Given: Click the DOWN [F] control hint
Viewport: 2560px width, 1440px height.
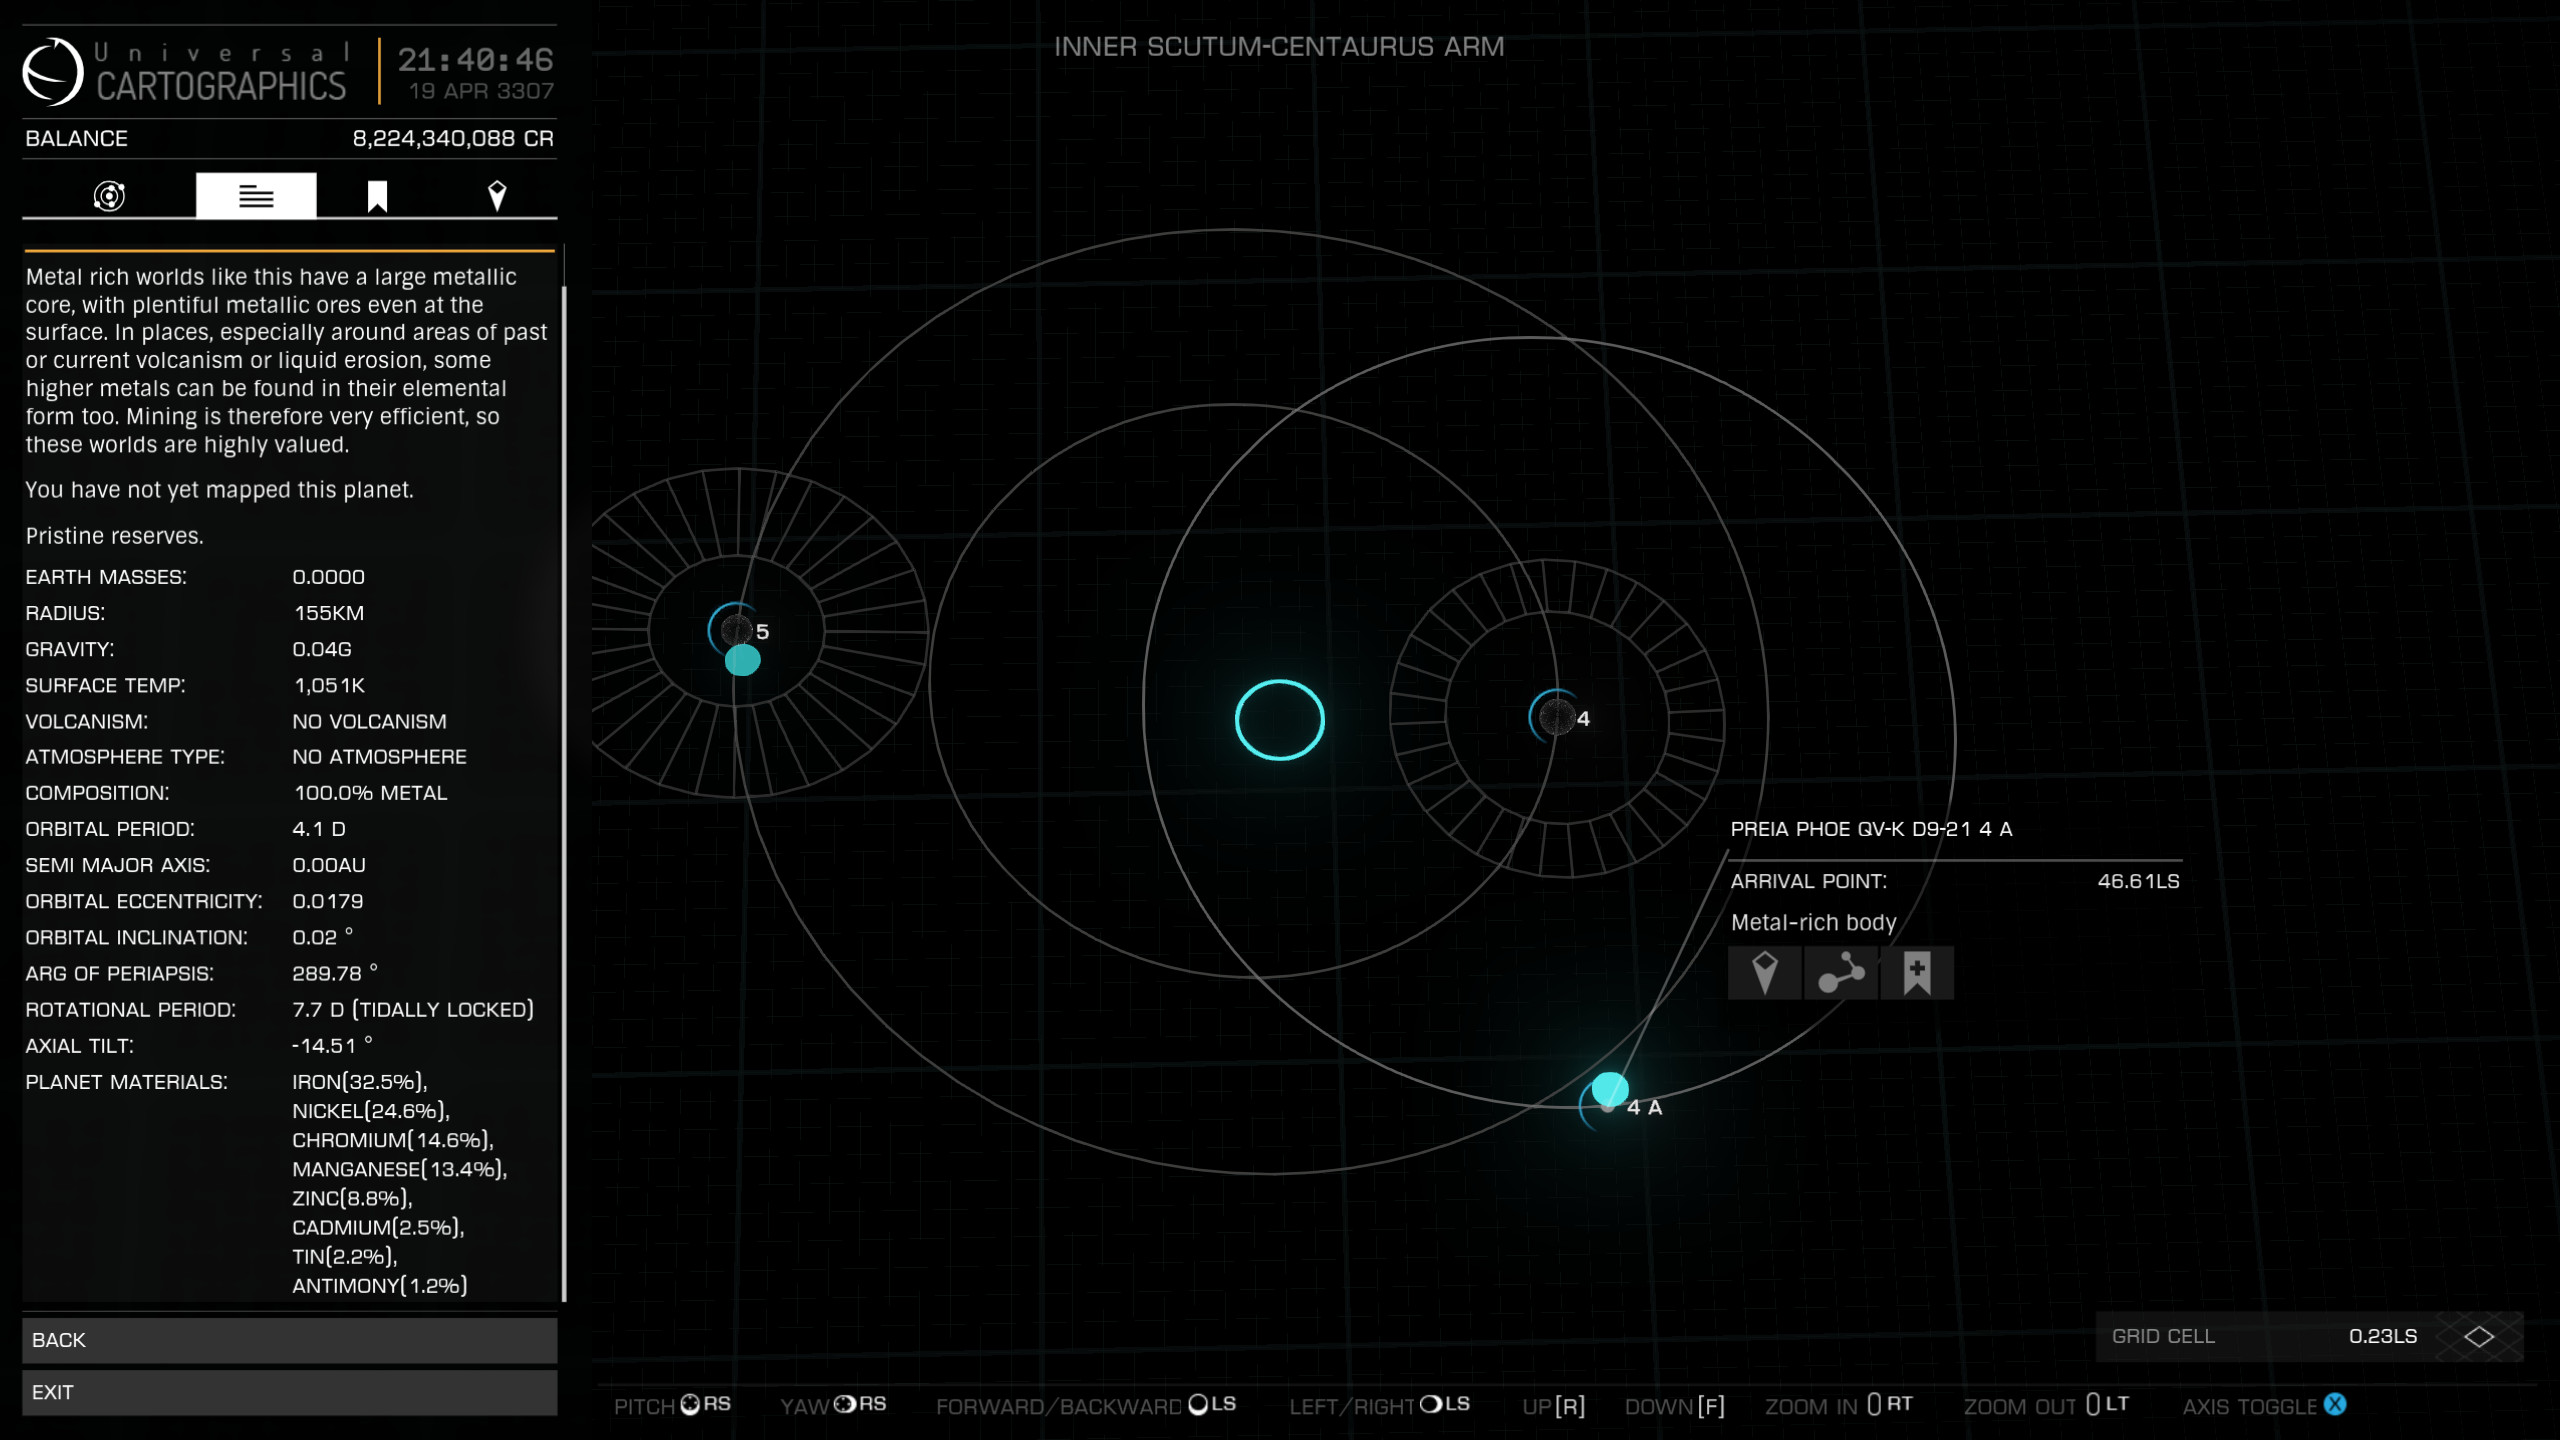Looking at the screenshot, I should [x=1675, y=1406].
